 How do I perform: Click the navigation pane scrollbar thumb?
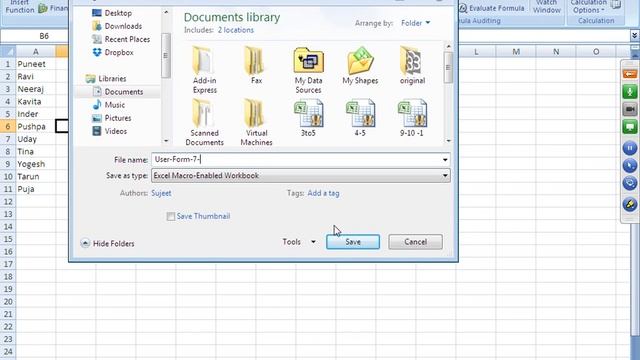point(166,56)
